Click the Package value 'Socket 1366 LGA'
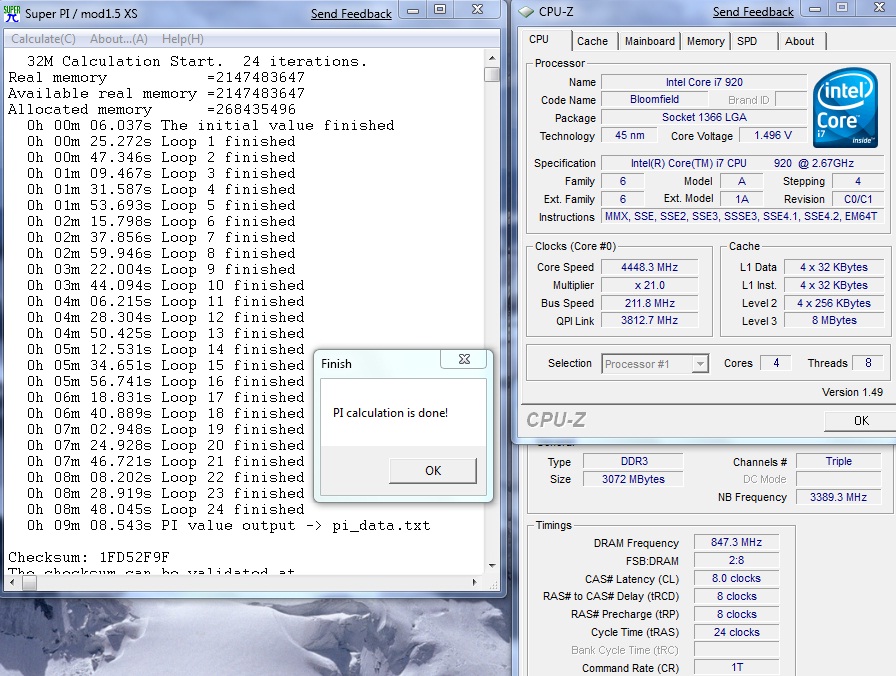Screen dimensions: 896x676 click(704, 117)
